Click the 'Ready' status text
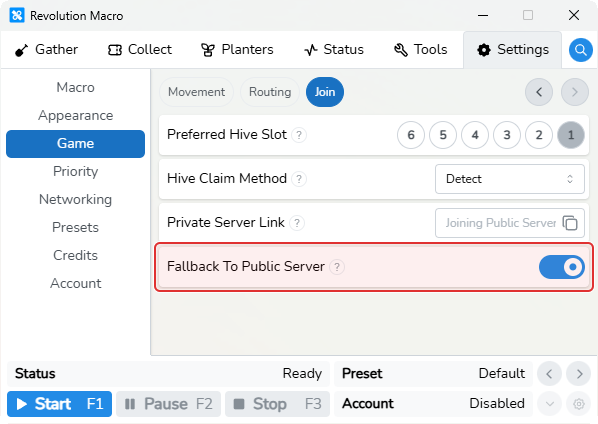Screen dimensions: 598x424 click(x=302, y=374)
